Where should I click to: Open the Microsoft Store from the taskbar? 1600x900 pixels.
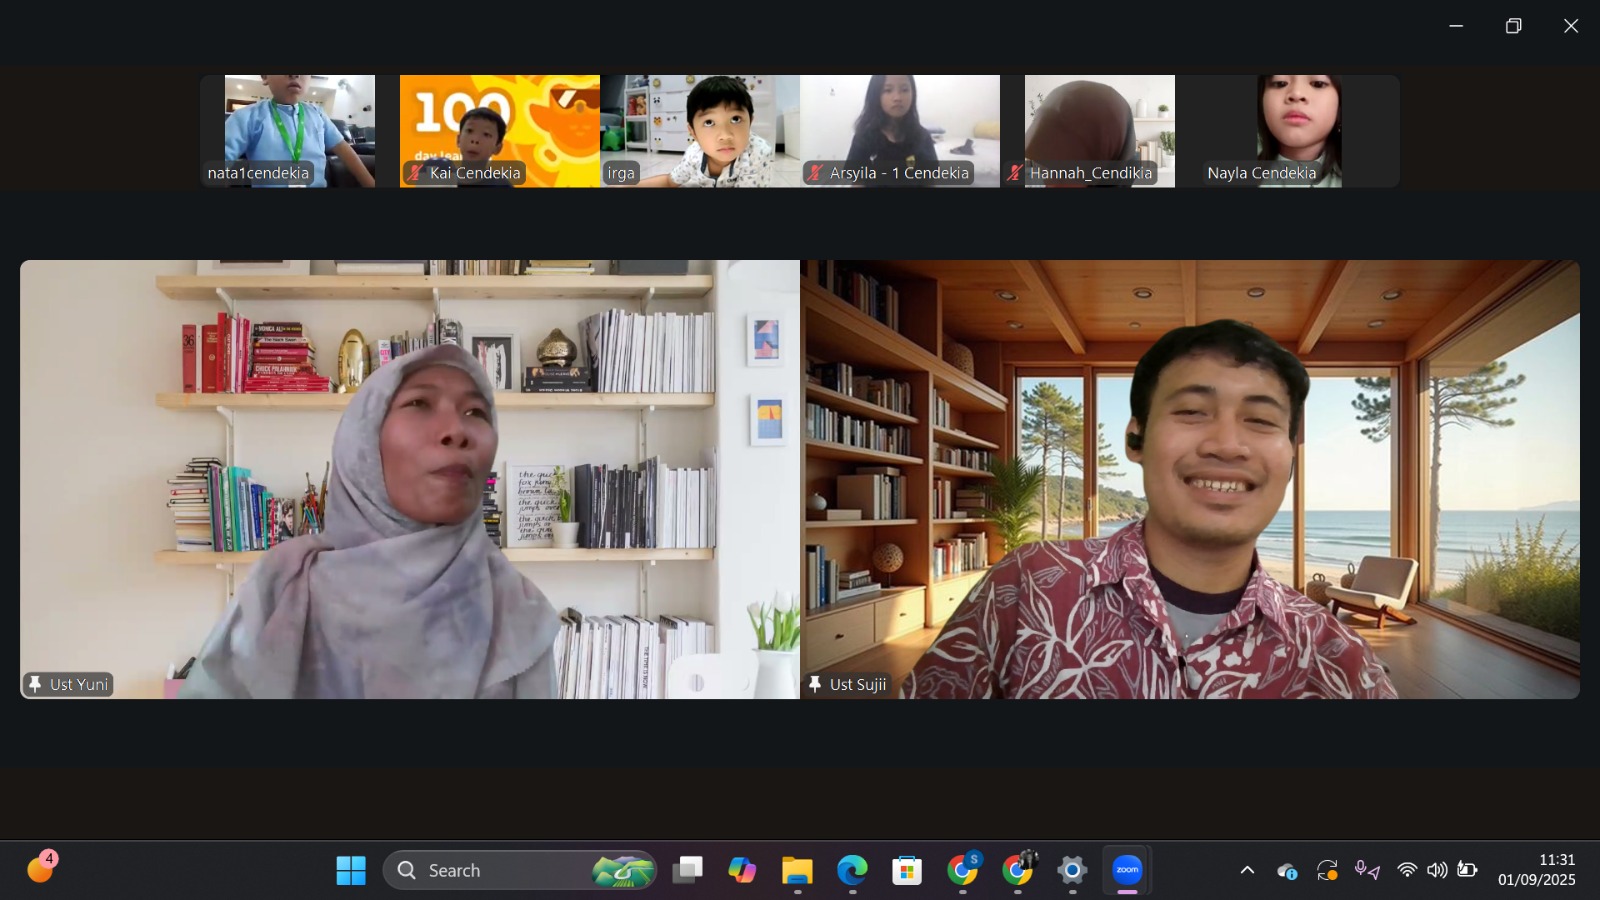(907, 870)
